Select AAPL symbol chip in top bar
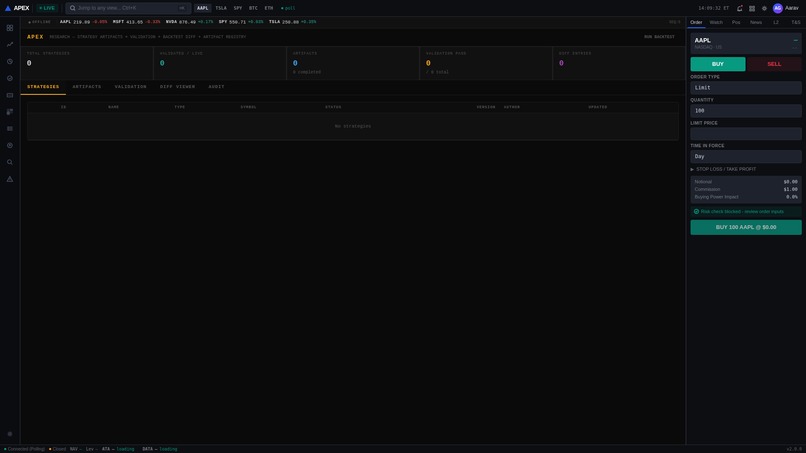The image size is (806, 453). [203, 8]
